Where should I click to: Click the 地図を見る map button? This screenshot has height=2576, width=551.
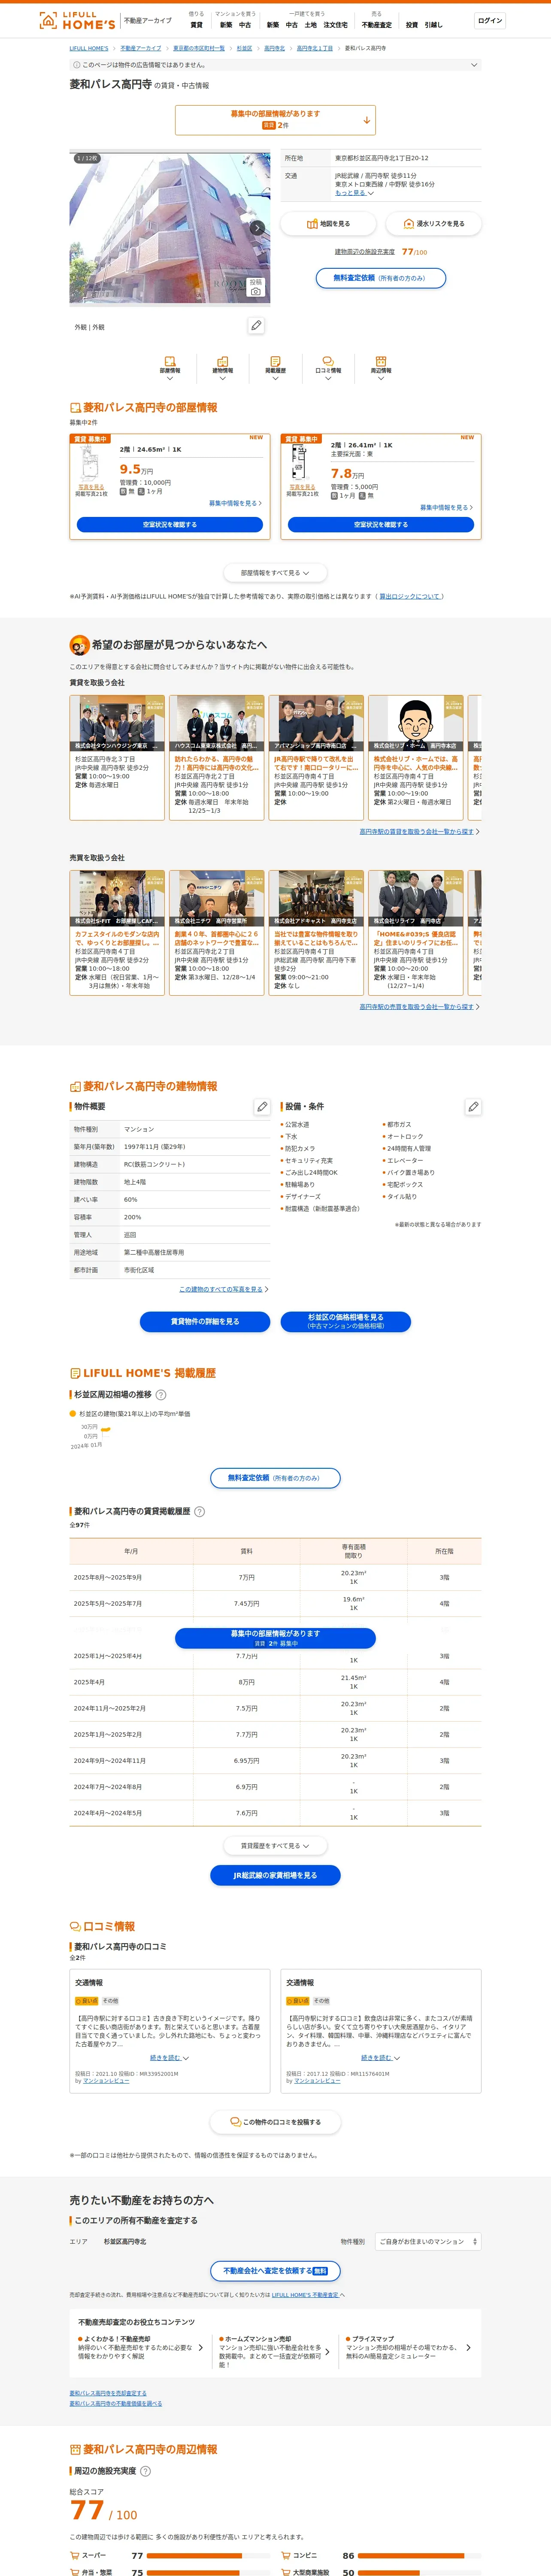point(328,224)
